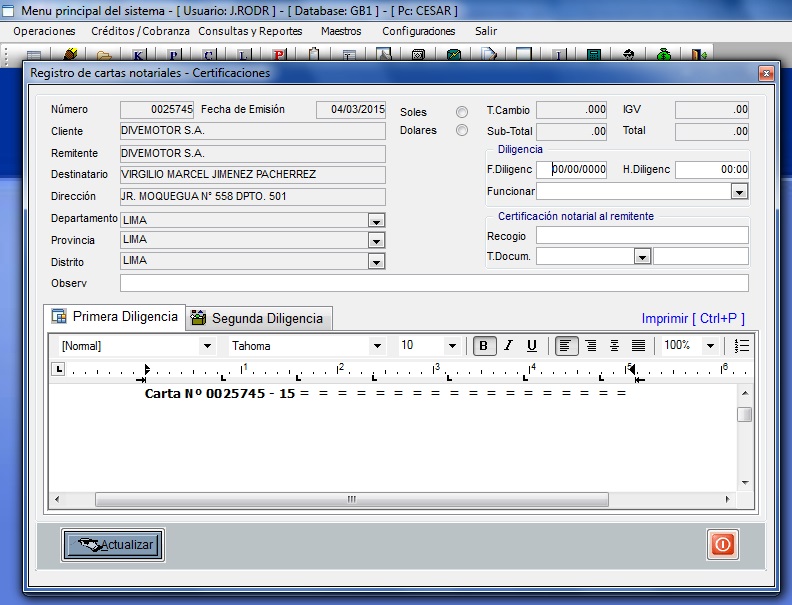Click the red power exit button
Viewport: 792px width, 605px height.
pos(722,544)
